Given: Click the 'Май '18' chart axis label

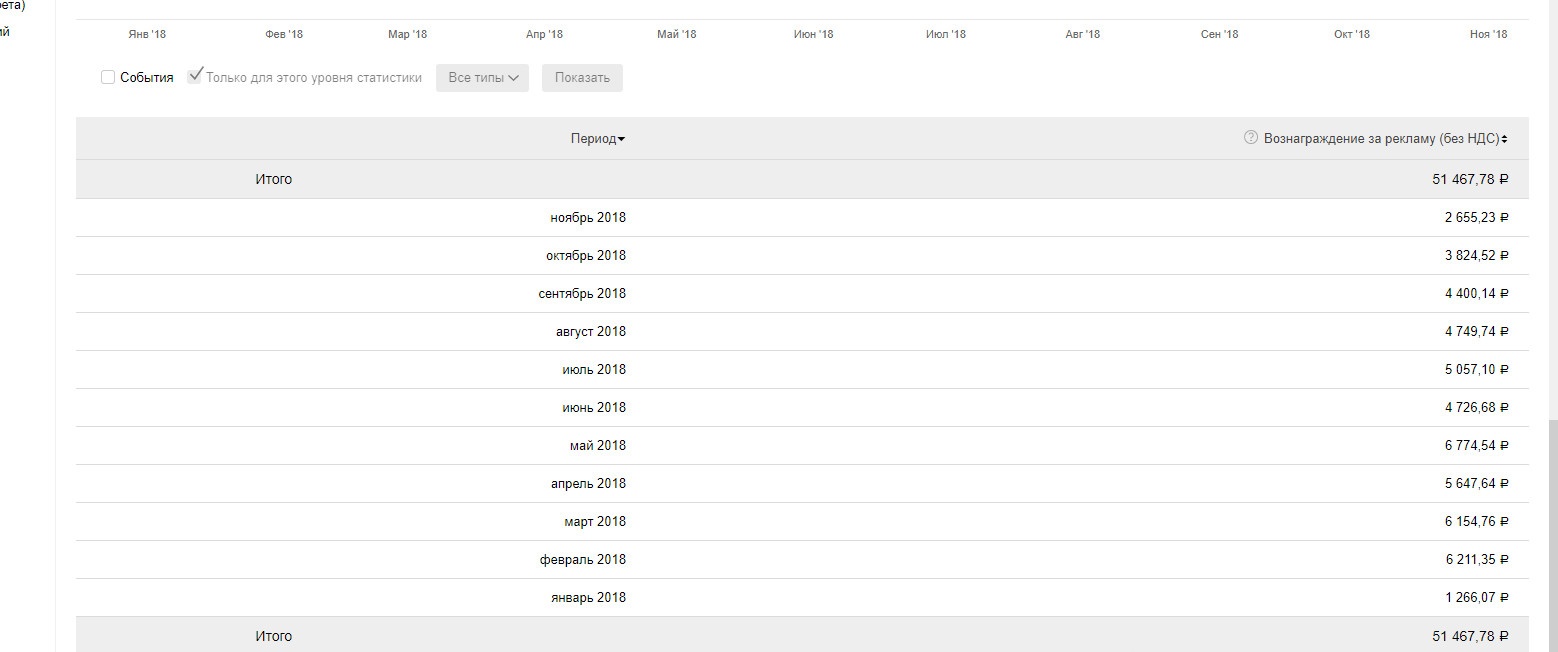Looking at the screenshot, I should [676, 34].
